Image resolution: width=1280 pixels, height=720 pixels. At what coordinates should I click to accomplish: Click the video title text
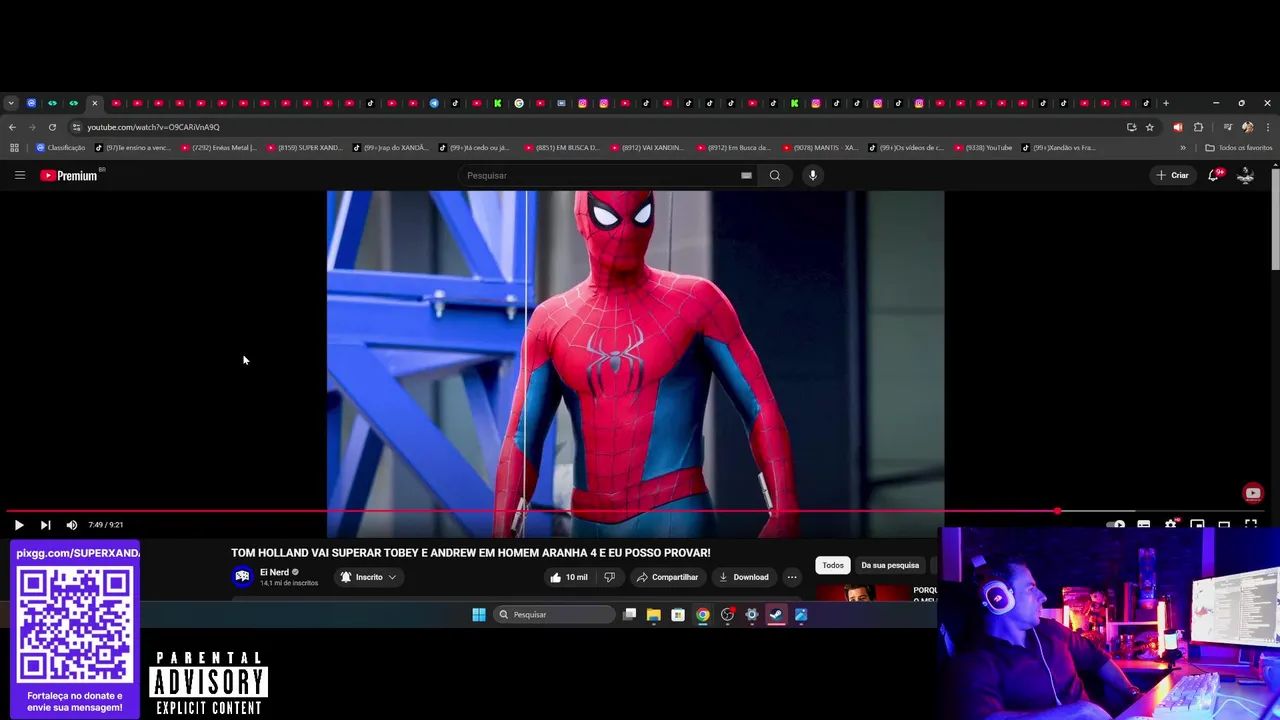[471, 553]
